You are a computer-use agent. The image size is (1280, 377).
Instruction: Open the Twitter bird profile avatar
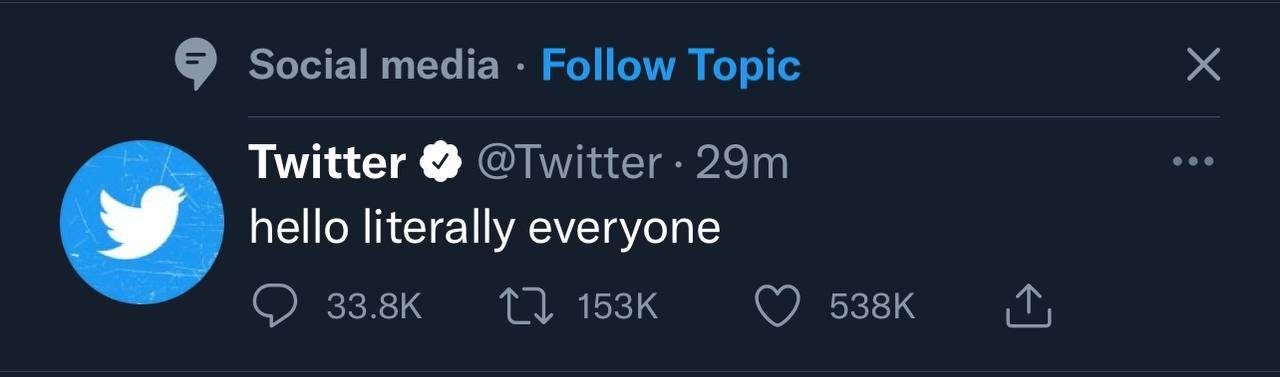[140, 222]
